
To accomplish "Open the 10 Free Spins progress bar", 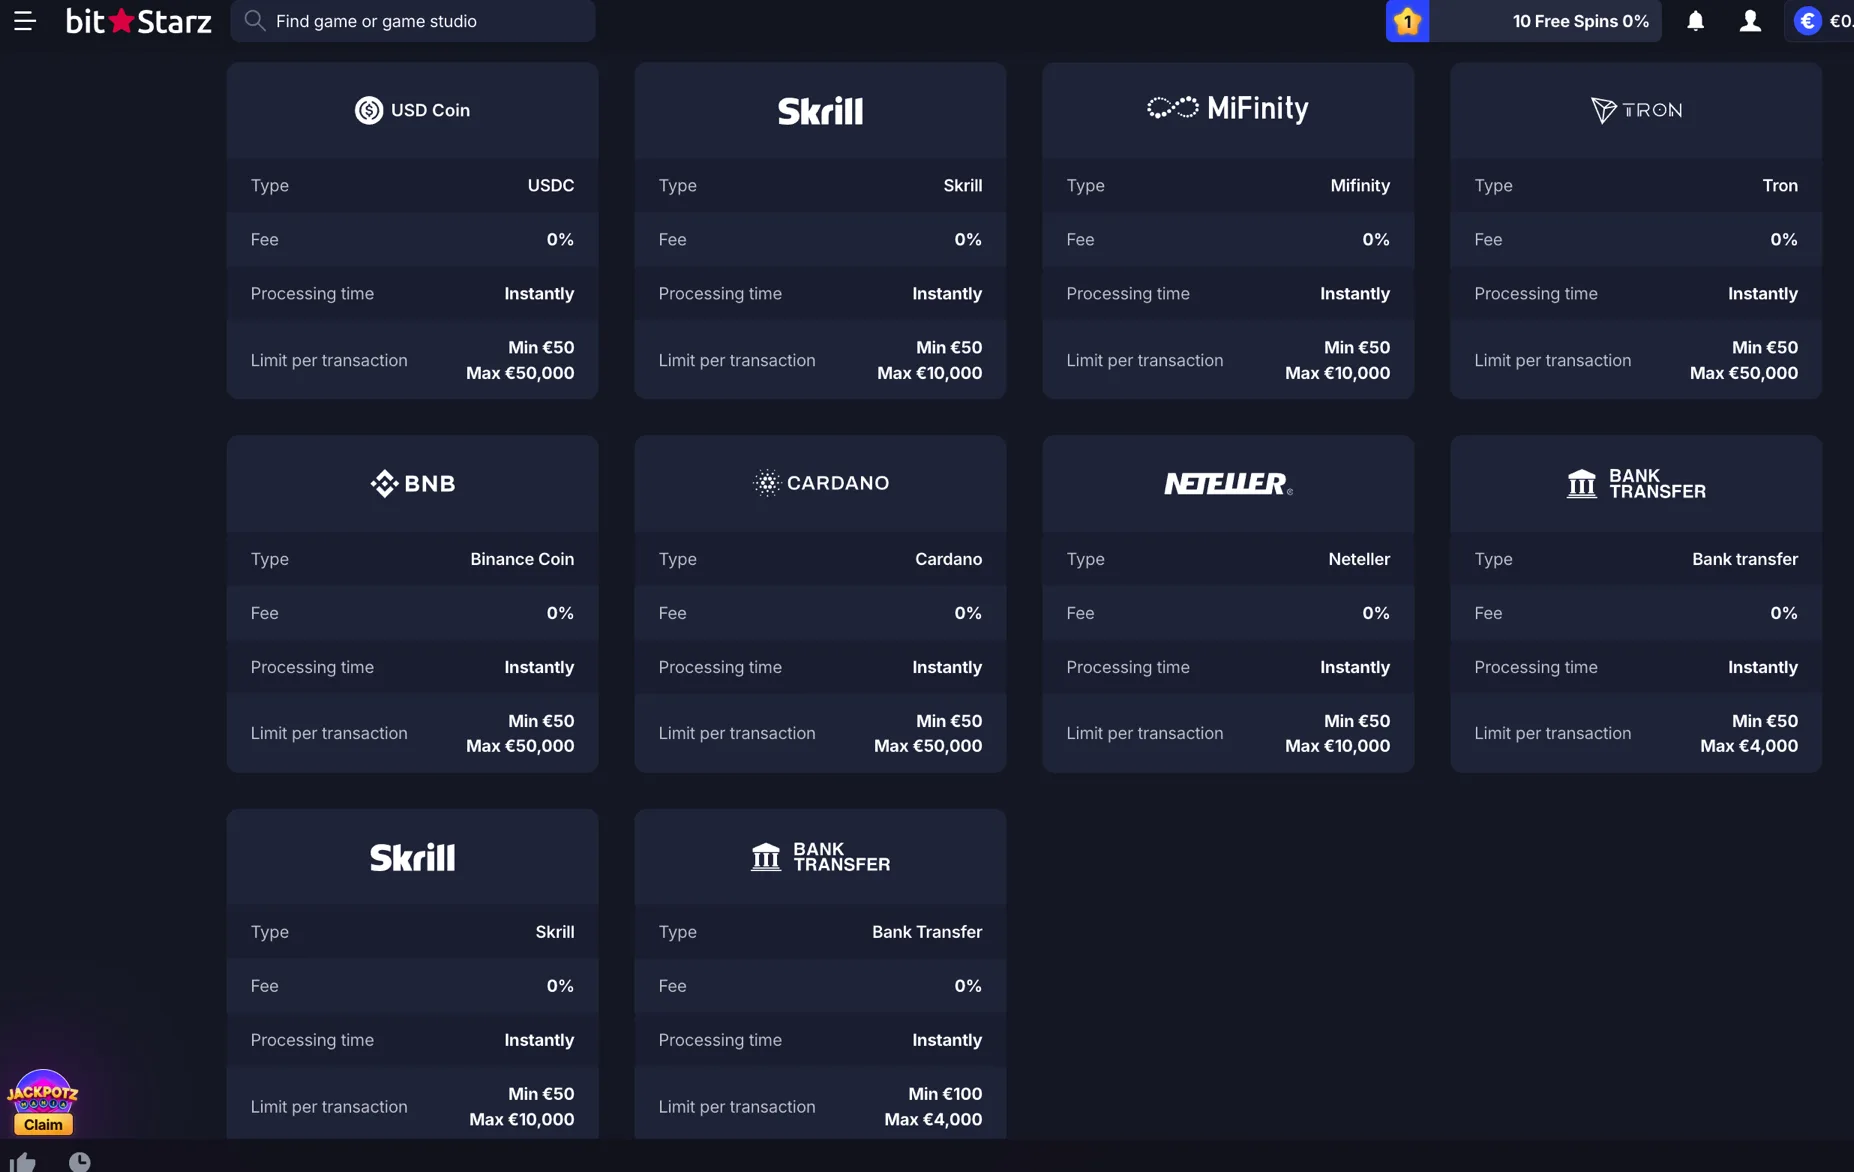I will click(x=1545, y=21).
